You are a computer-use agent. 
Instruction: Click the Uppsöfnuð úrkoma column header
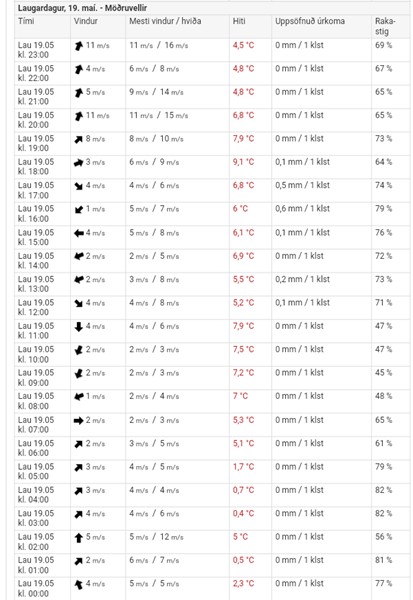[x=310, y=21]
